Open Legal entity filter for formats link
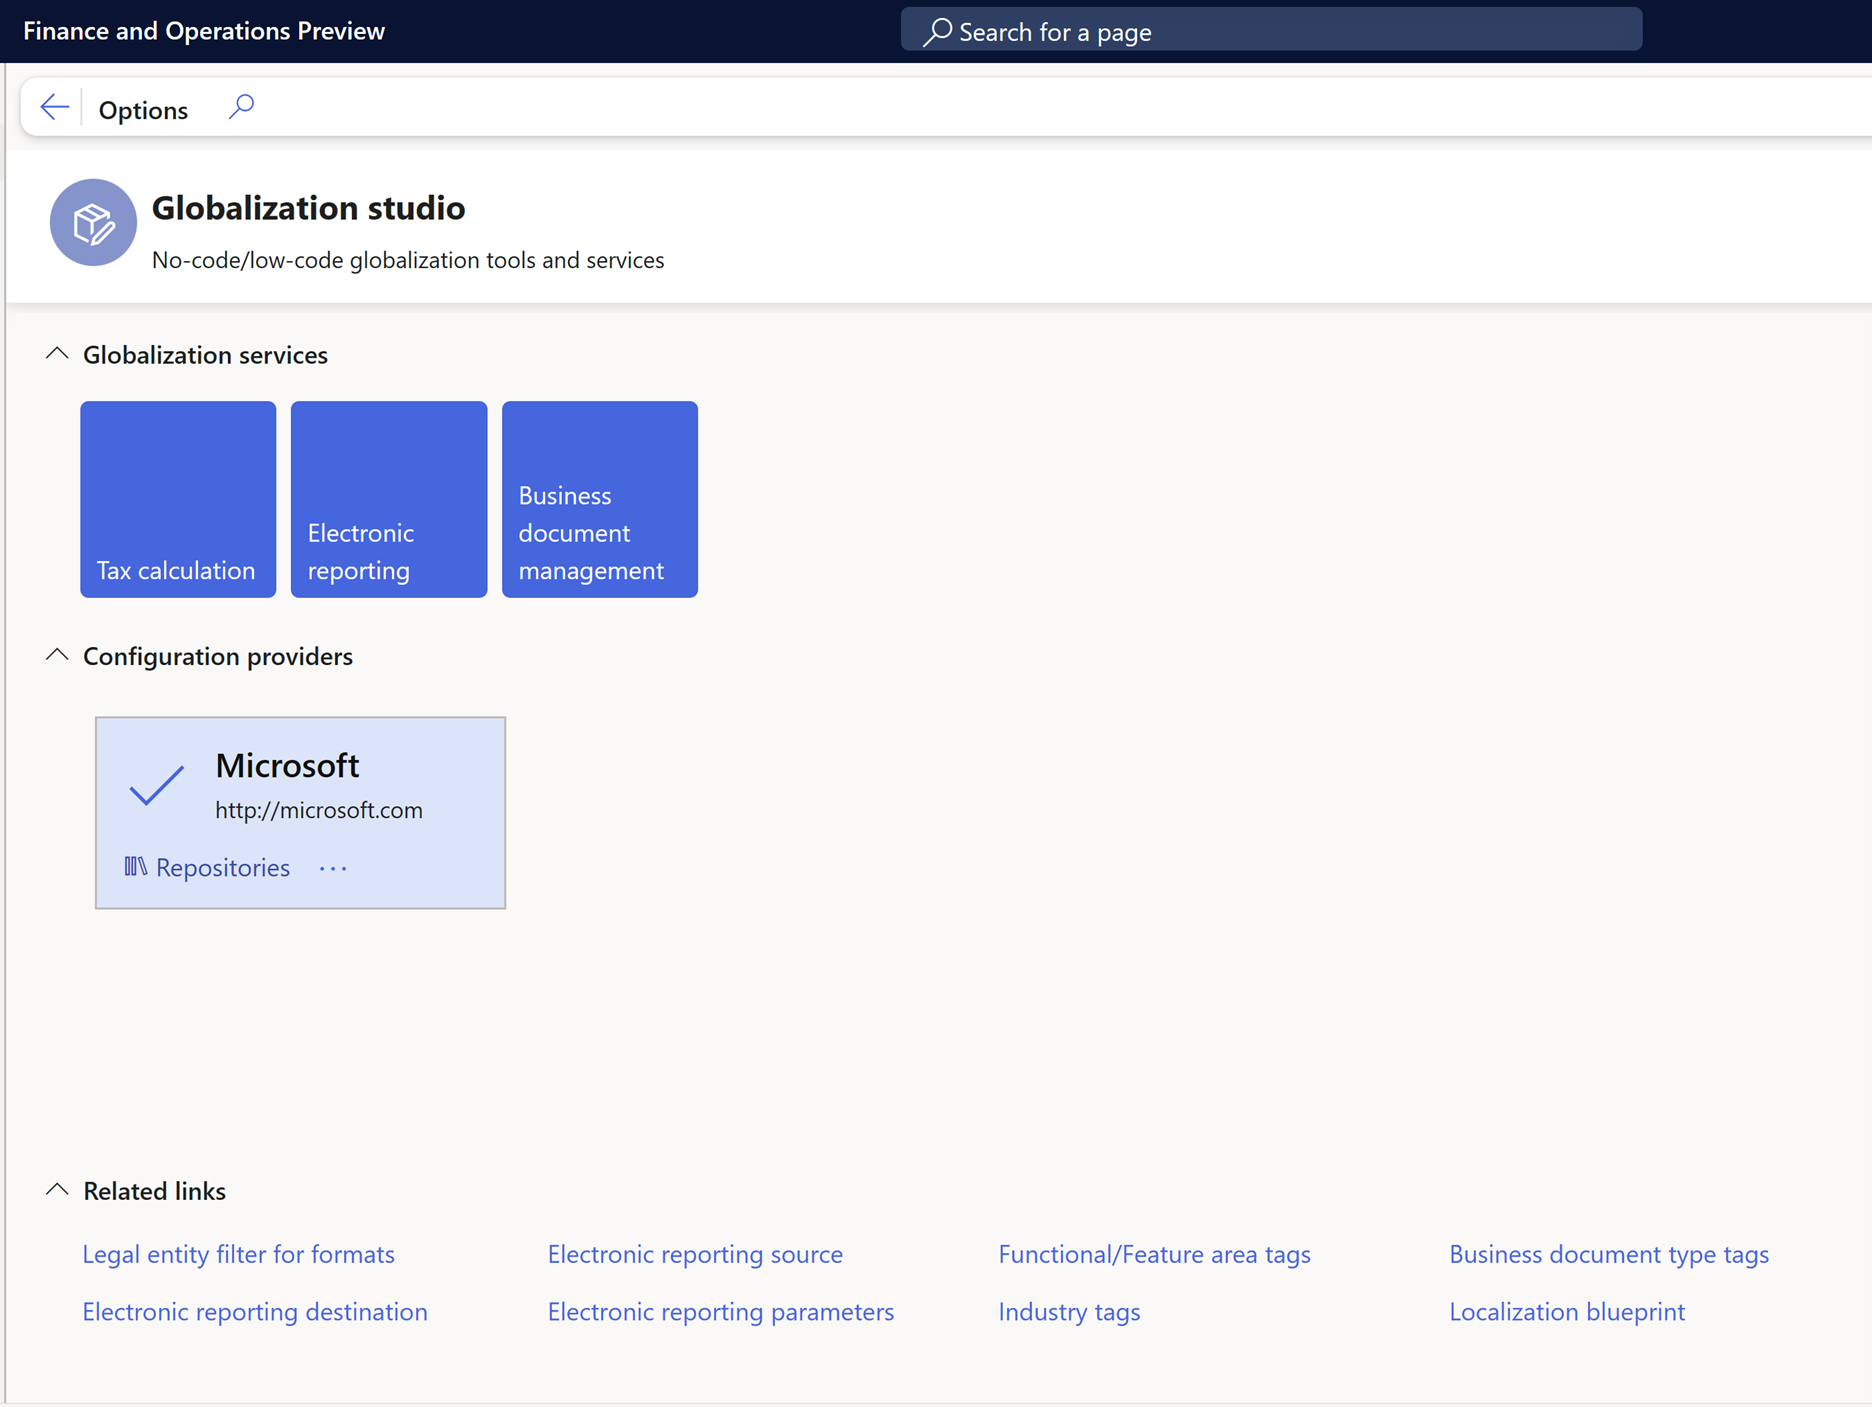This screenshot has width=1872, height=1407. tap(238, 1254)
